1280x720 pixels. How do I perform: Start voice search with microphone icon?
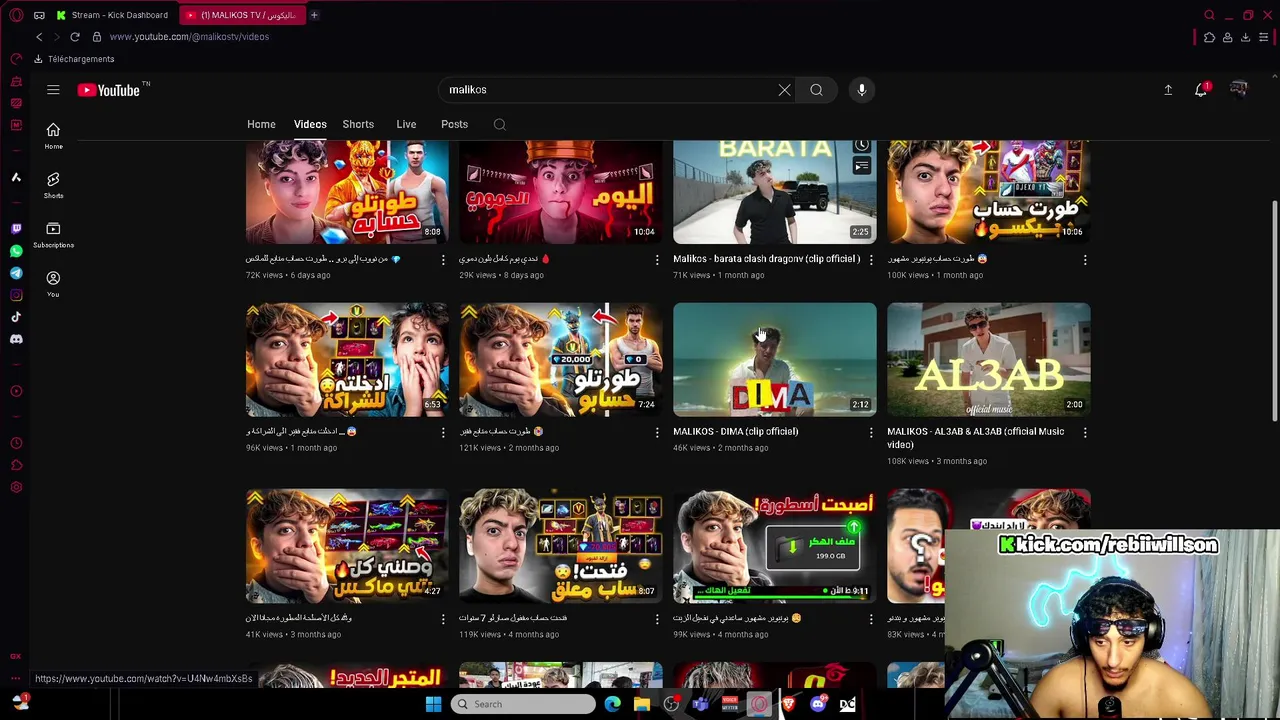click(862, 90)
